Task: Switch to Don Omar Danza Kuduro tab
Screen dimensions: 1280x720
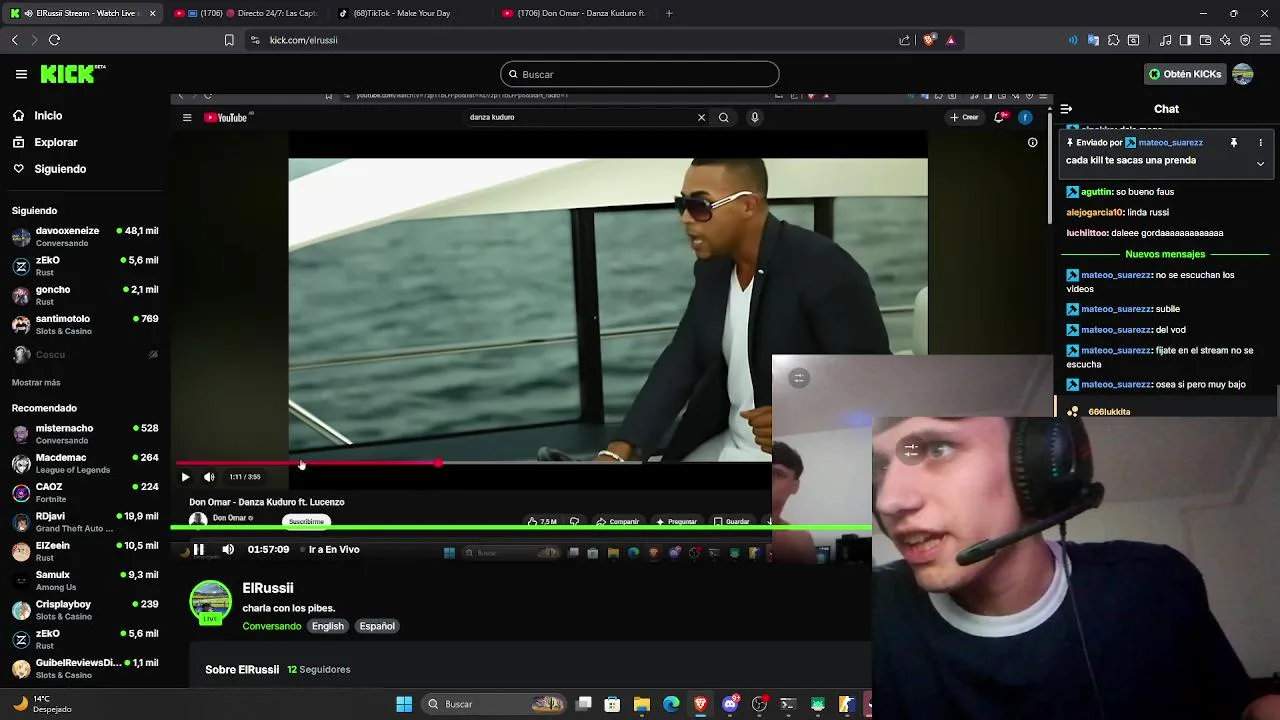Action: (573, 13)
